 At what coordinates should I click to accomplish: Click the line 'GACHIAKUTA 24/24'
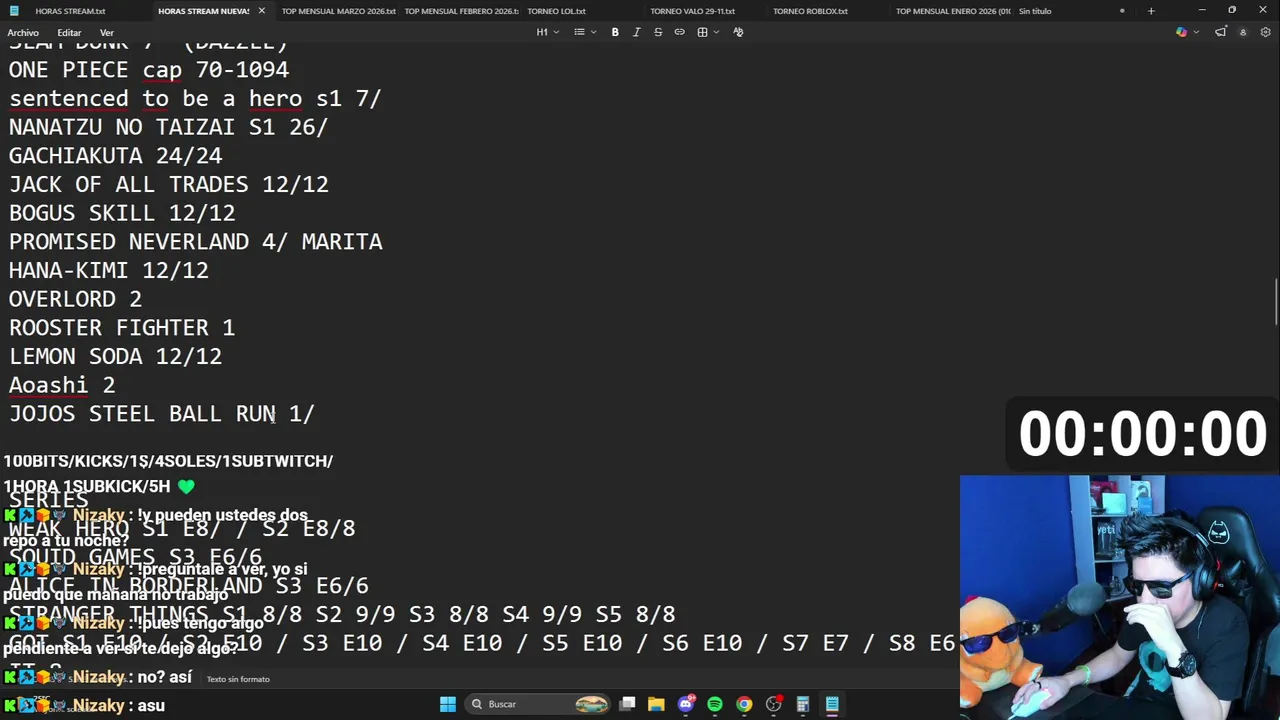coord(116,156)
